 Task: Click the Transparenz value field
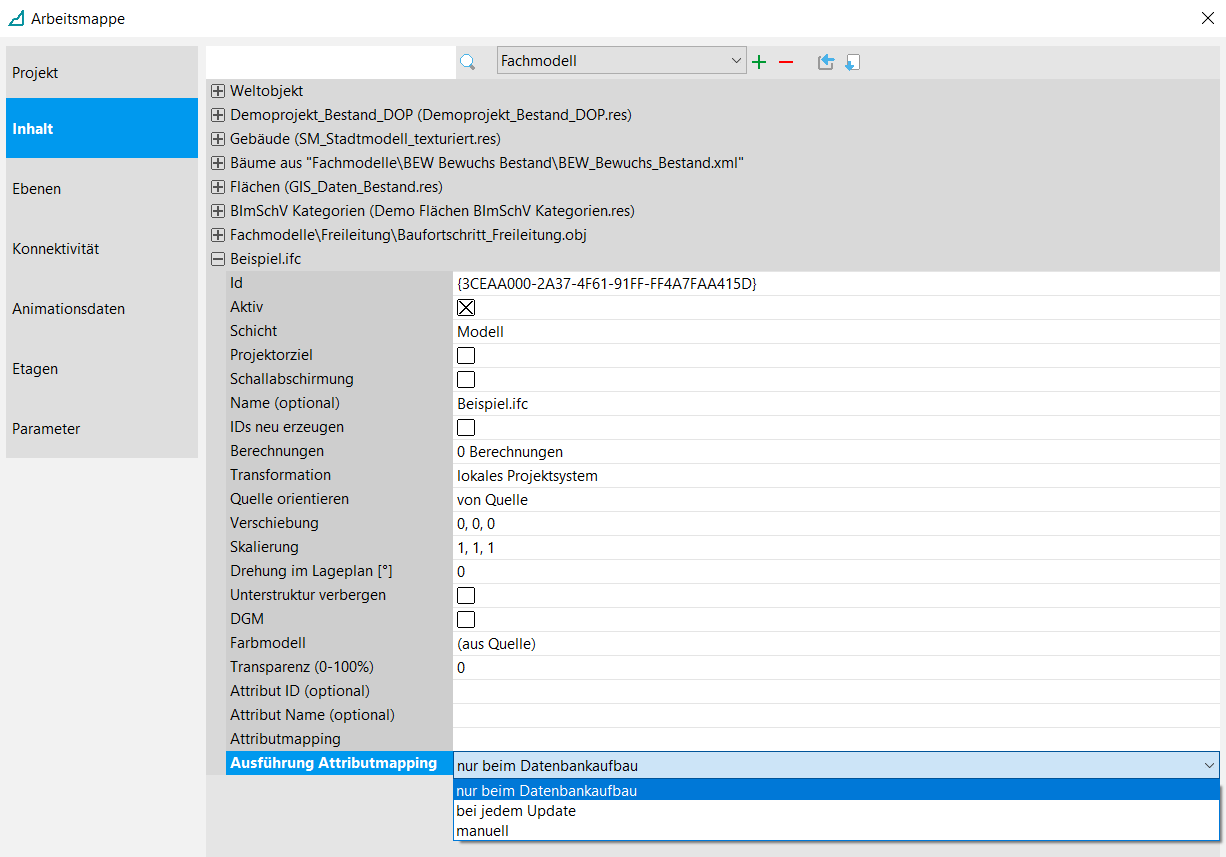pyautogui.click(x=835, y=668)
